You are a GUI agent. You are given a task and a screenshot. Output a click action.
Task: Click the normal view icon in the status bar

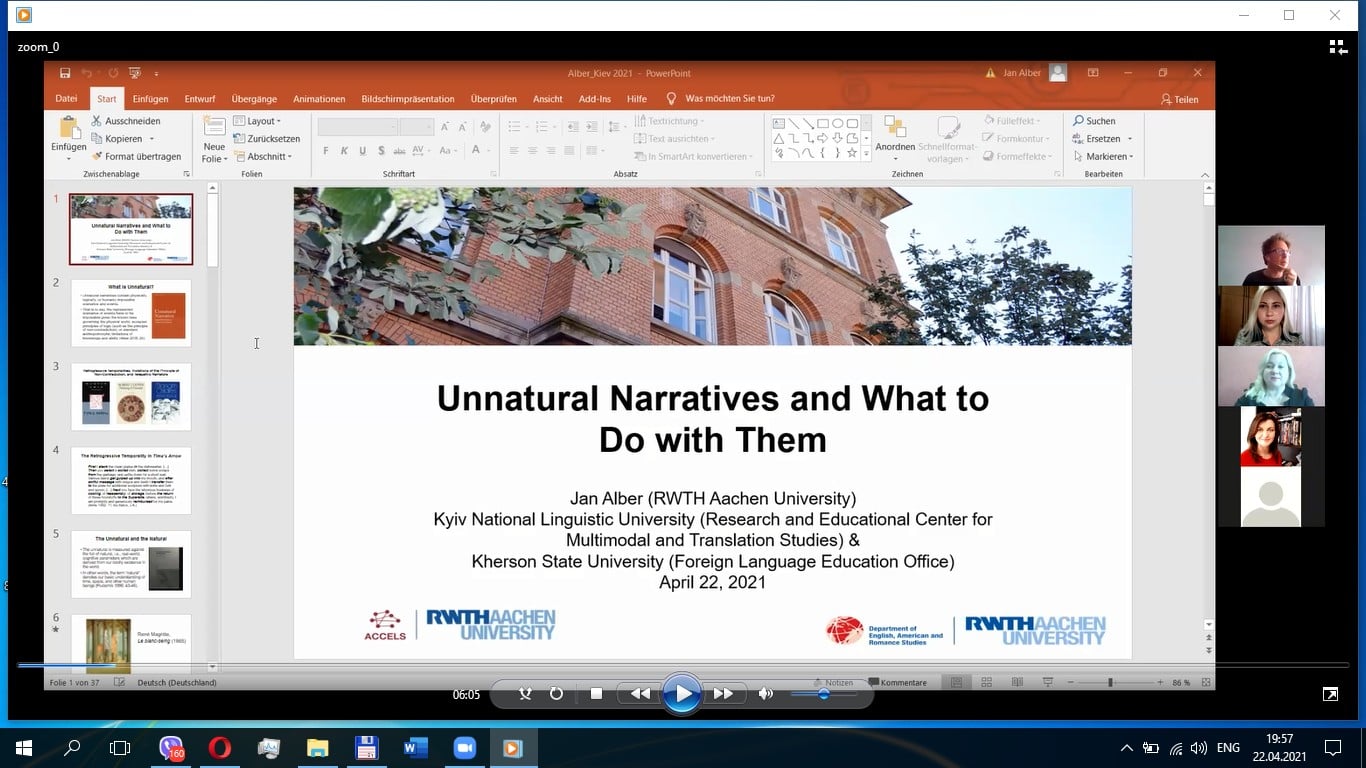956,682
